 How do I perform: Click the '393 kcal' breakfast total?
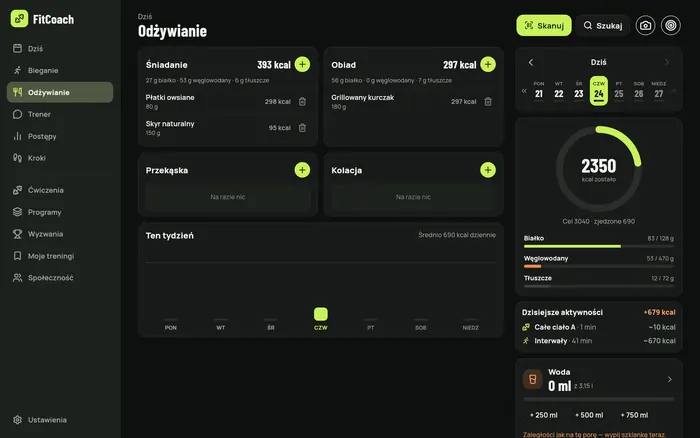pyautogui.click(x=274, y=65)
